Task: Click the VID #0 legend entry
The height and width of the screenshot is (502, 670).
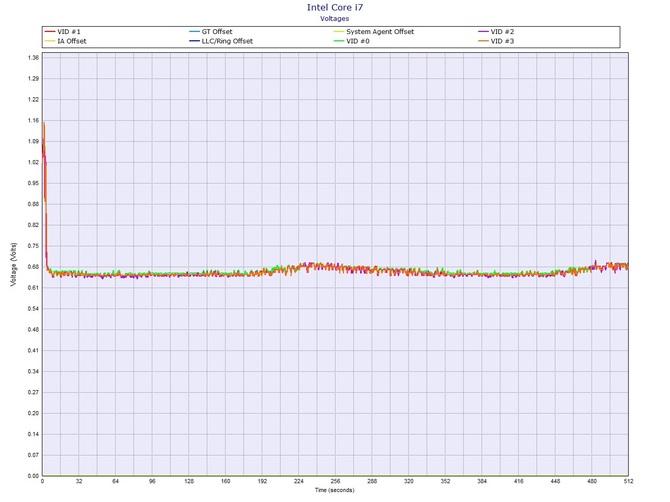Action: (352, 41)
